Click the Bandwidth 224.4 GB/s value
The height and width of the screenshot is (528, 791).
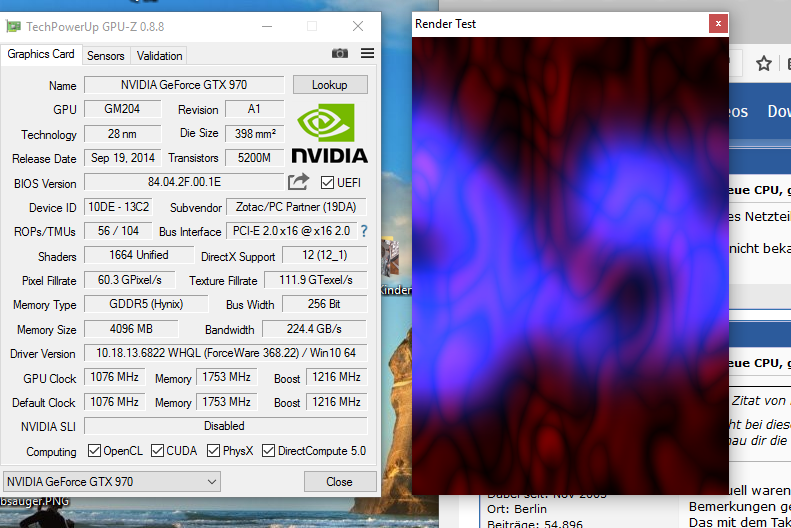[314, 329]
